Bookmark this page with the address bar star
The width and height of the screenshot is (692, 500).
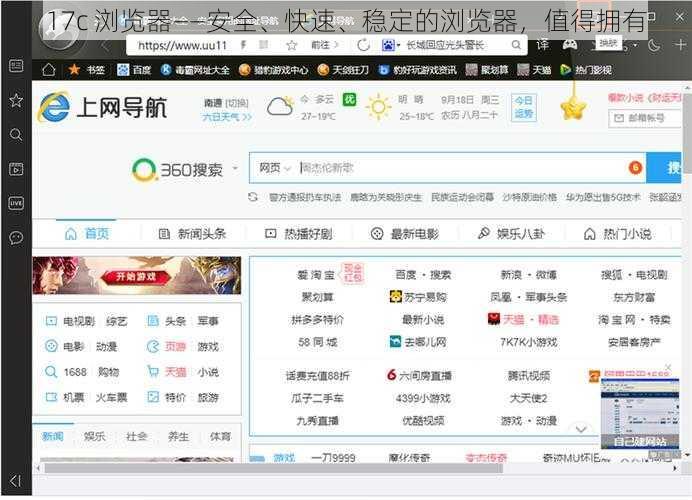coord(292,45)
